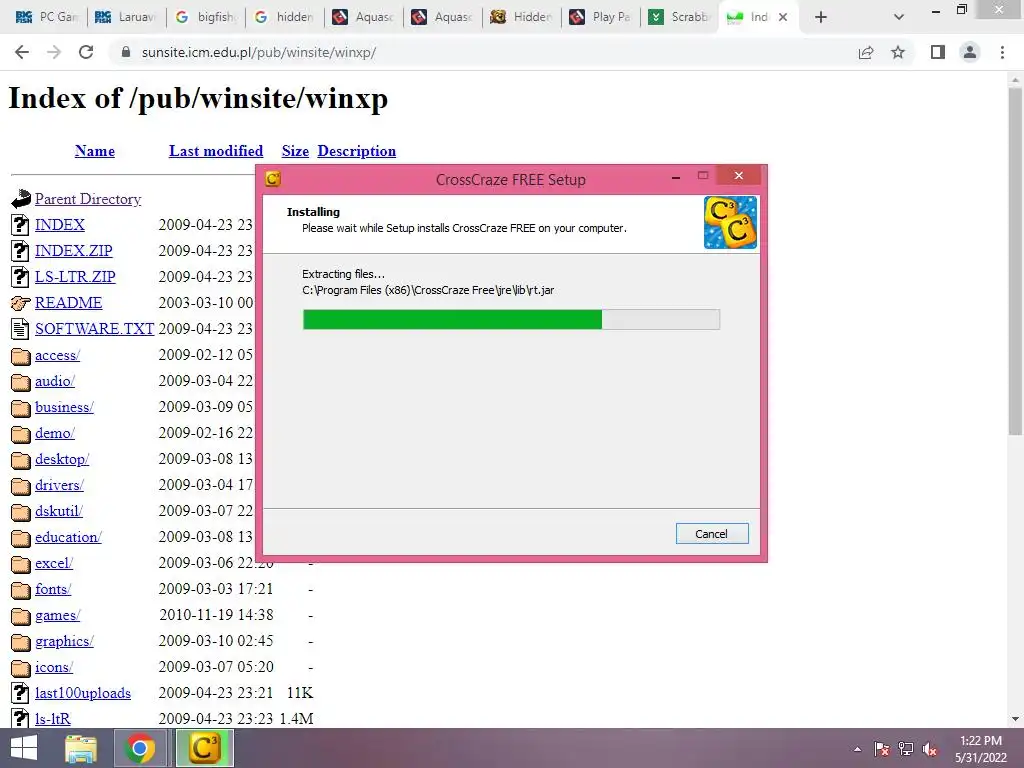Click CrossCraze icon in setup title bar
The height and width of the screenshot is (768, 1024).
click(x=273, y=179)
